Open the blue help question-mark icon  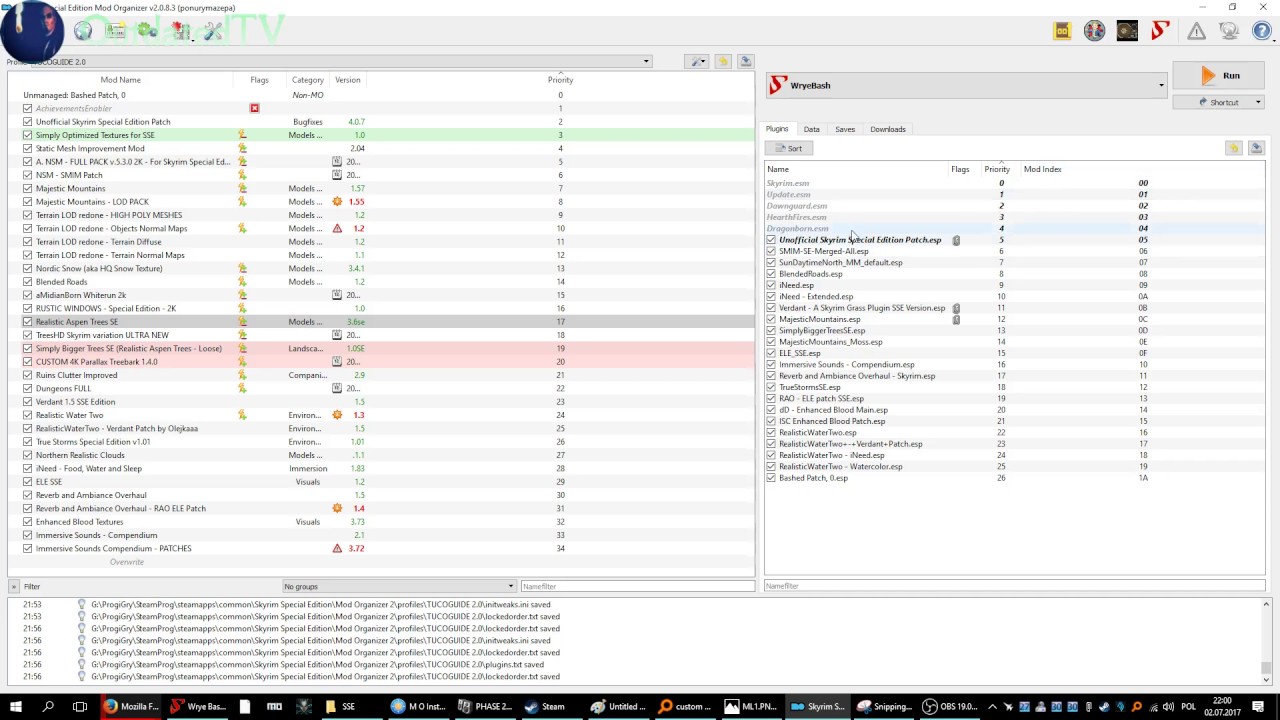pyautogui.click(x=1260, y=31)
